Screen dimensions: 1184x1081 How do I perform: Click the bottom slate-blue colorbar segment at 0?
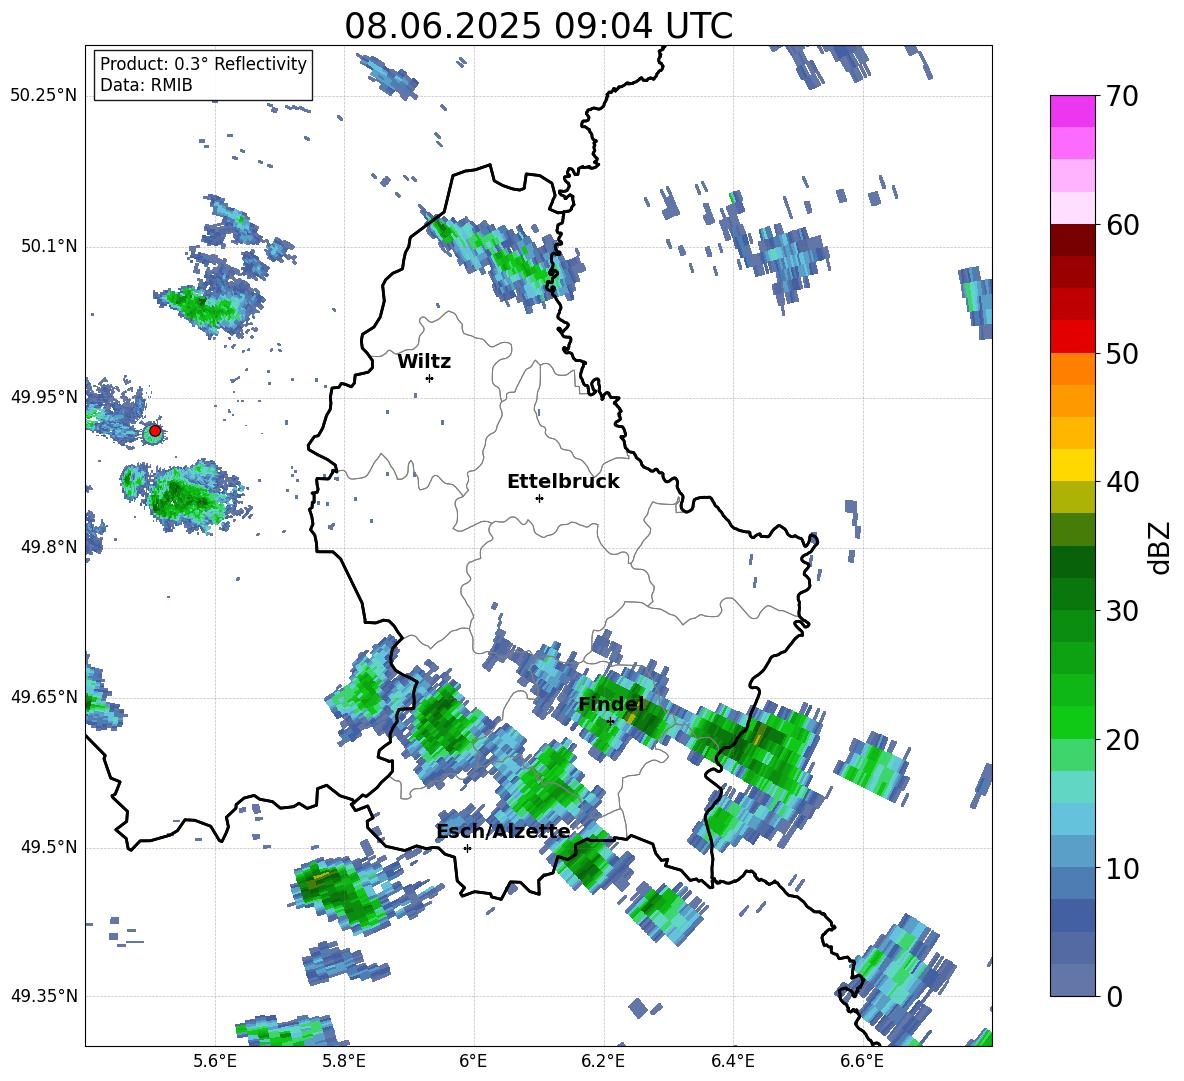pos(1072,981)
